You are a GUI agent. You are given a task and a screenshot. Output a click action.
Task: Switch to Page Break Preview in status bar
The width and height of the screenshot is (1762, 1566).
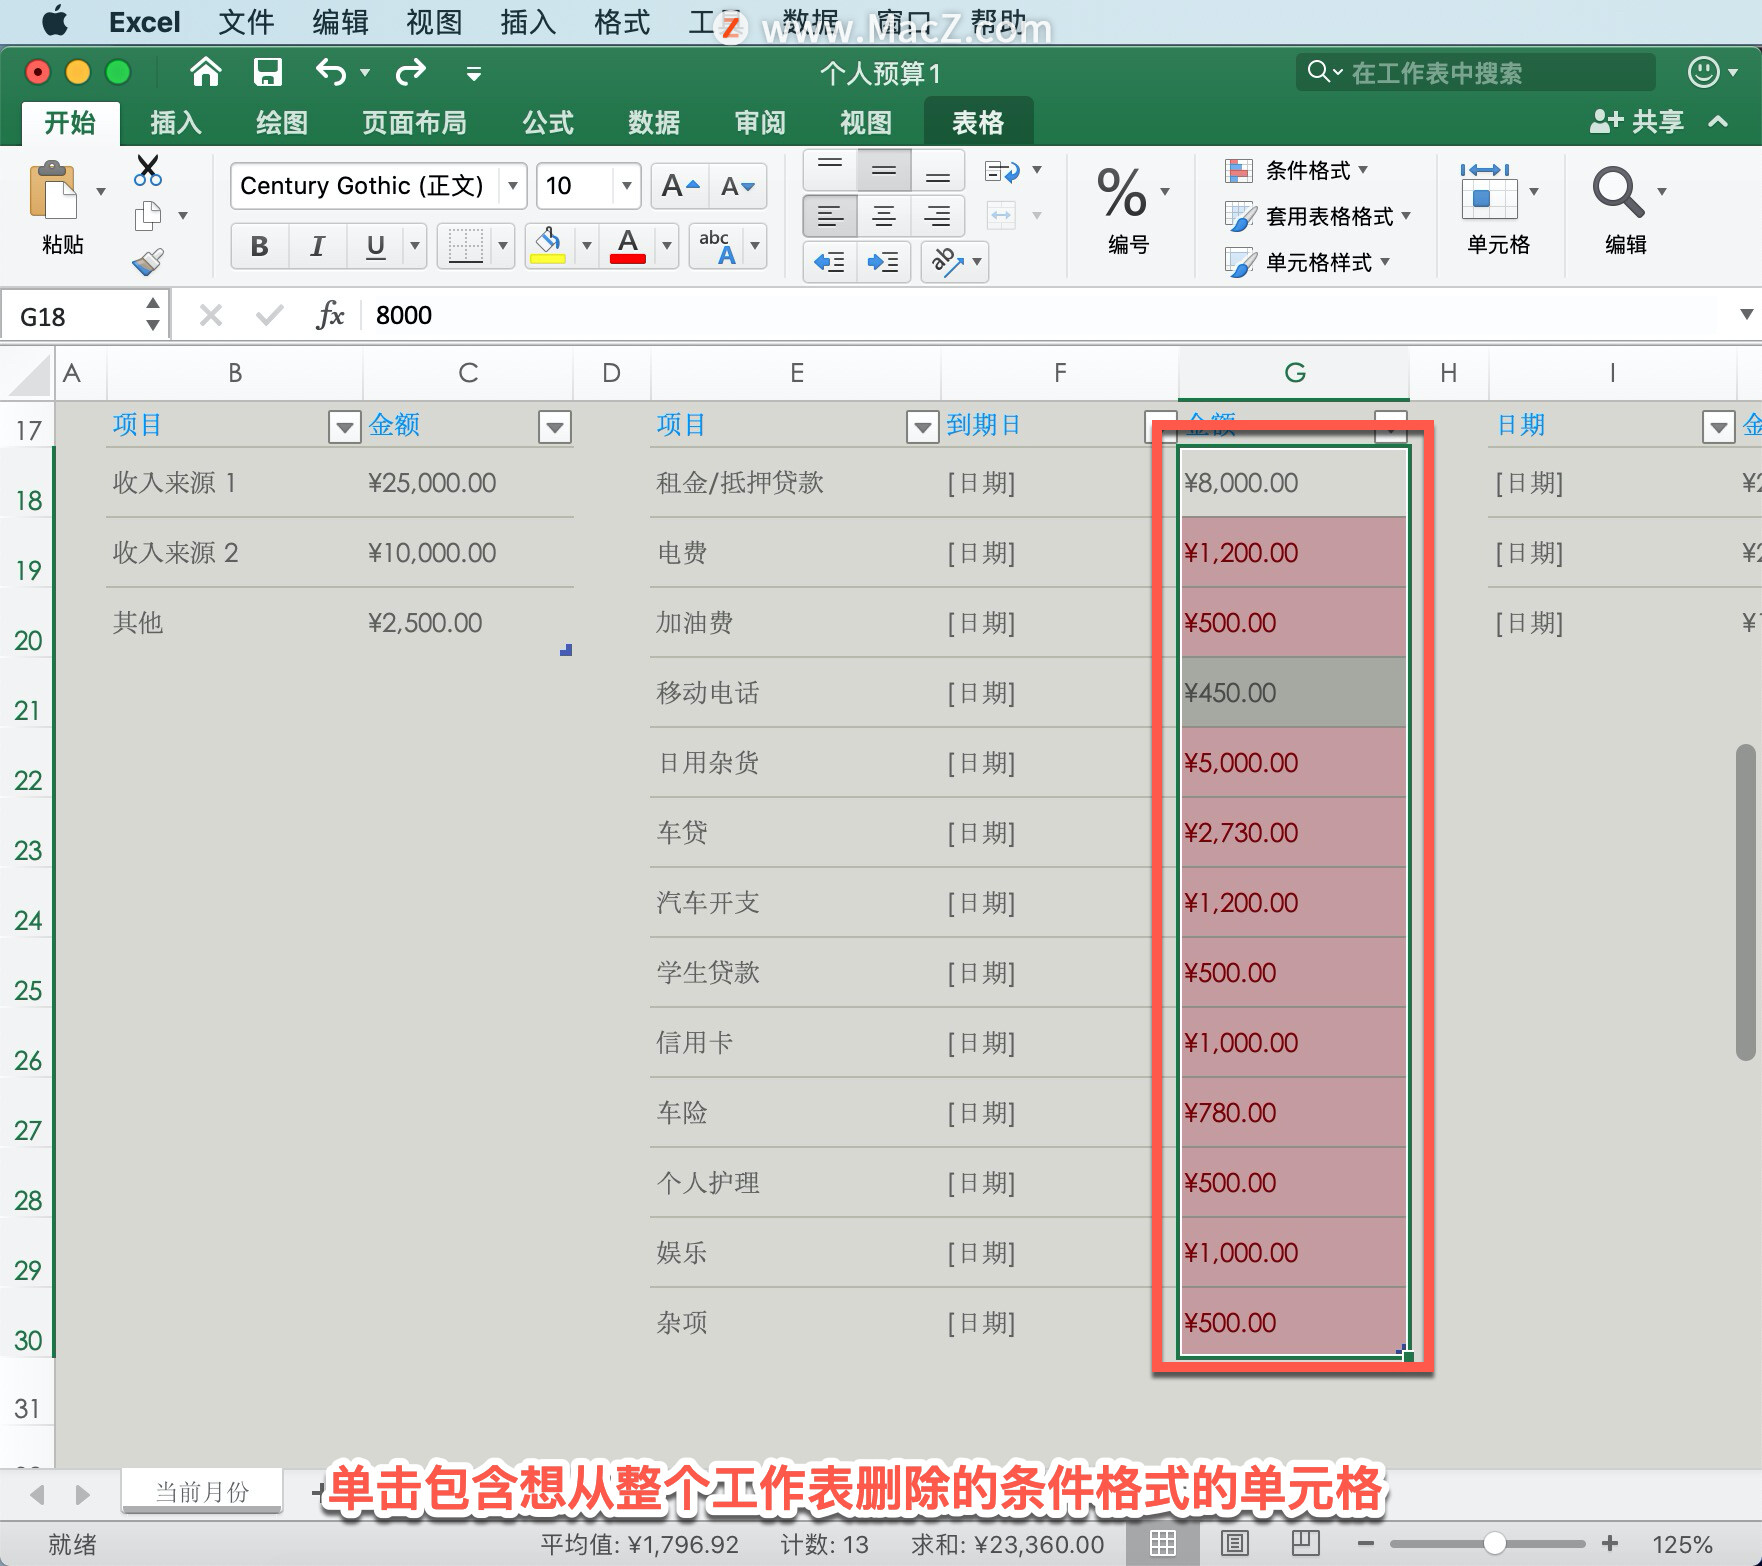1305,1543
